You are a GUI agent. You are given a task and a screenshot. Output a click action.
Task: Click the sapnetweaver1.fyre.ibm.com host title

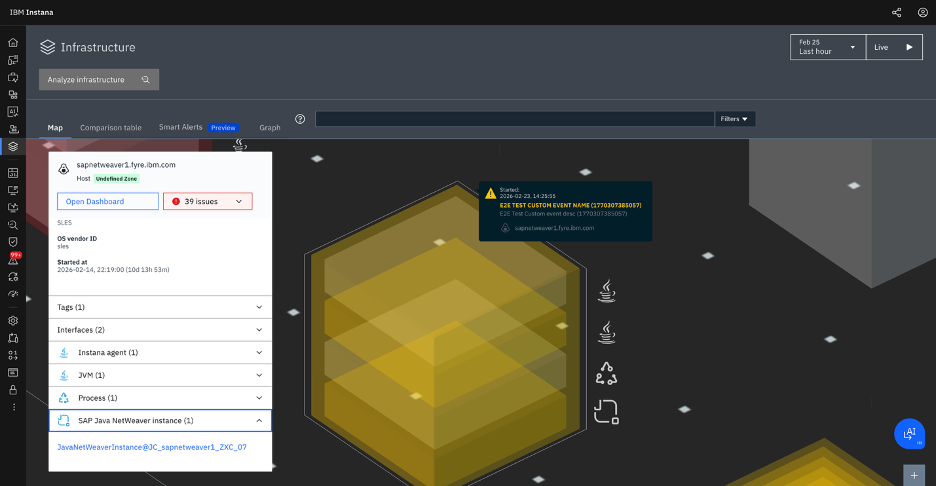(x=126, y=165)
